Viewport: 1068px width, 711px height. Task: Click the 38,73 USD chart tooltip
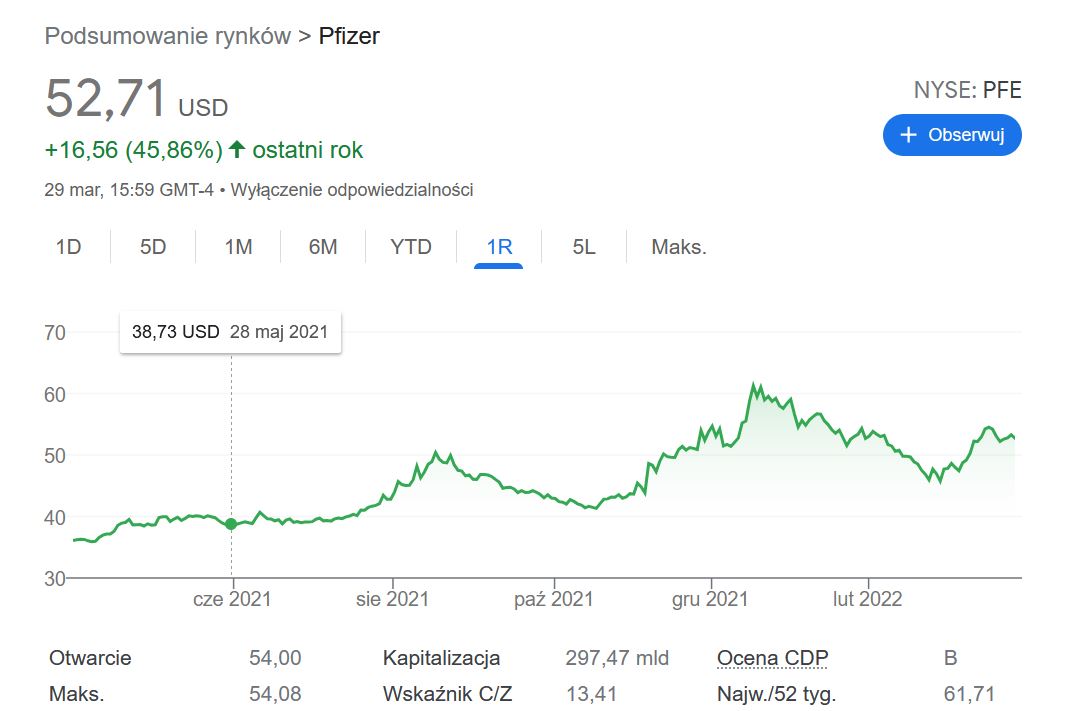point(230,333)
